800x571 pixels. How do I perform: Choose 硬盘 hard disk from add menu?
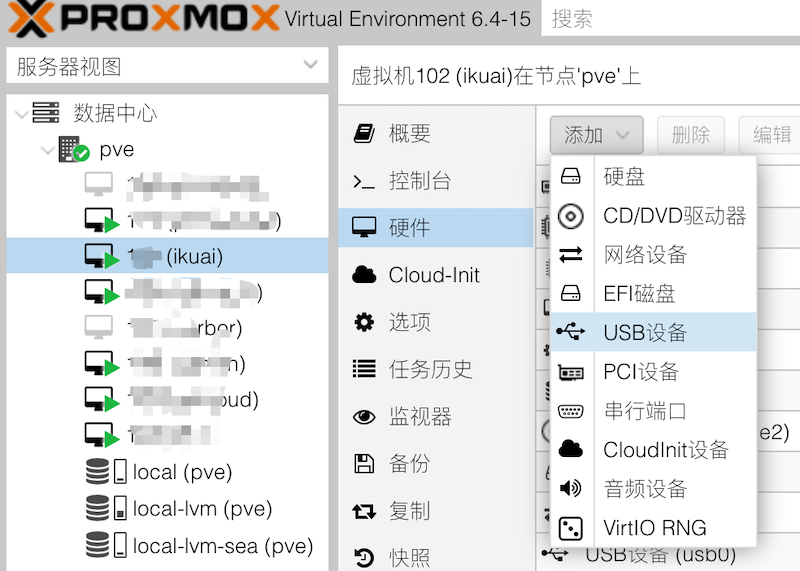[x=654, y=177]
